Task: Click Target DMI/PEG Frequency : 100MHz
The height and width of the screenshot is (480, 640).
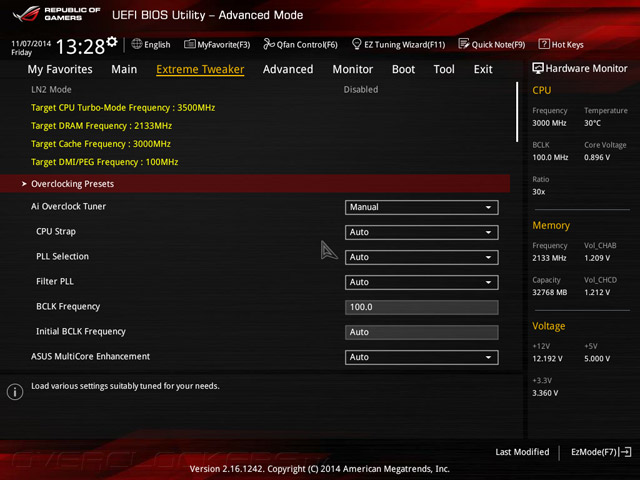Action: click(104, 162)
